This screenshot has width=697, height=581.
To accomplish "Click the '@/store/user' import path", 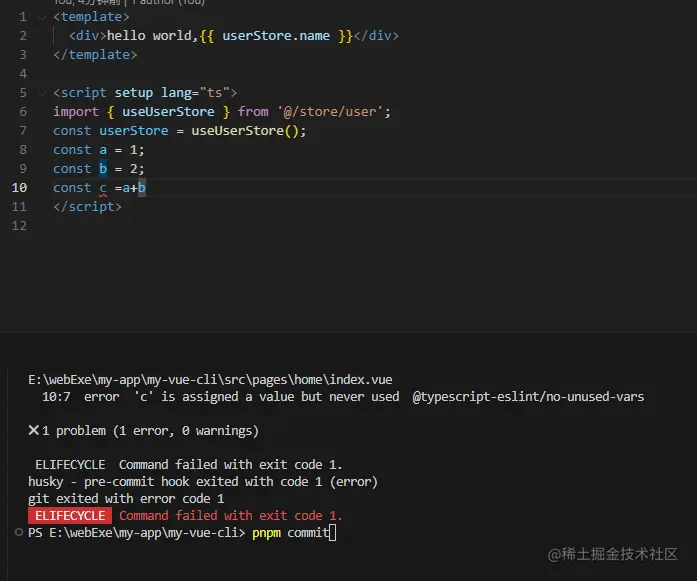I will pyautogui.click(x=330, y=112).
